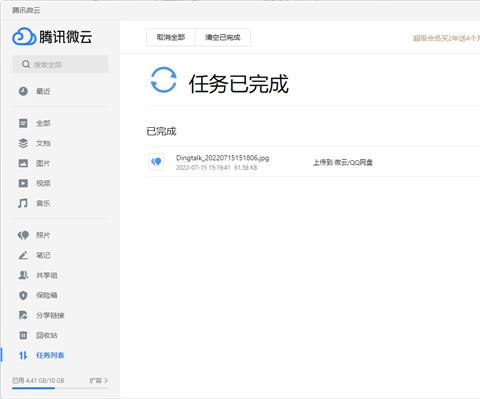Click the 已用 4.41 GB/10 GB storage text

(38, 380)
